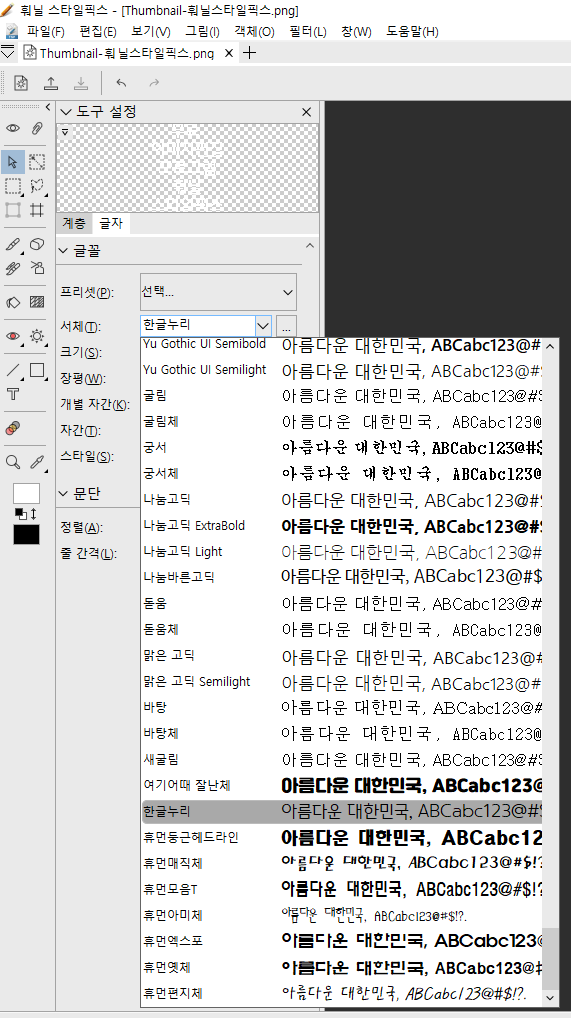Click the ... button next to 서체 field
Screen dimensions: 571x1018
[x=286, y=325]
